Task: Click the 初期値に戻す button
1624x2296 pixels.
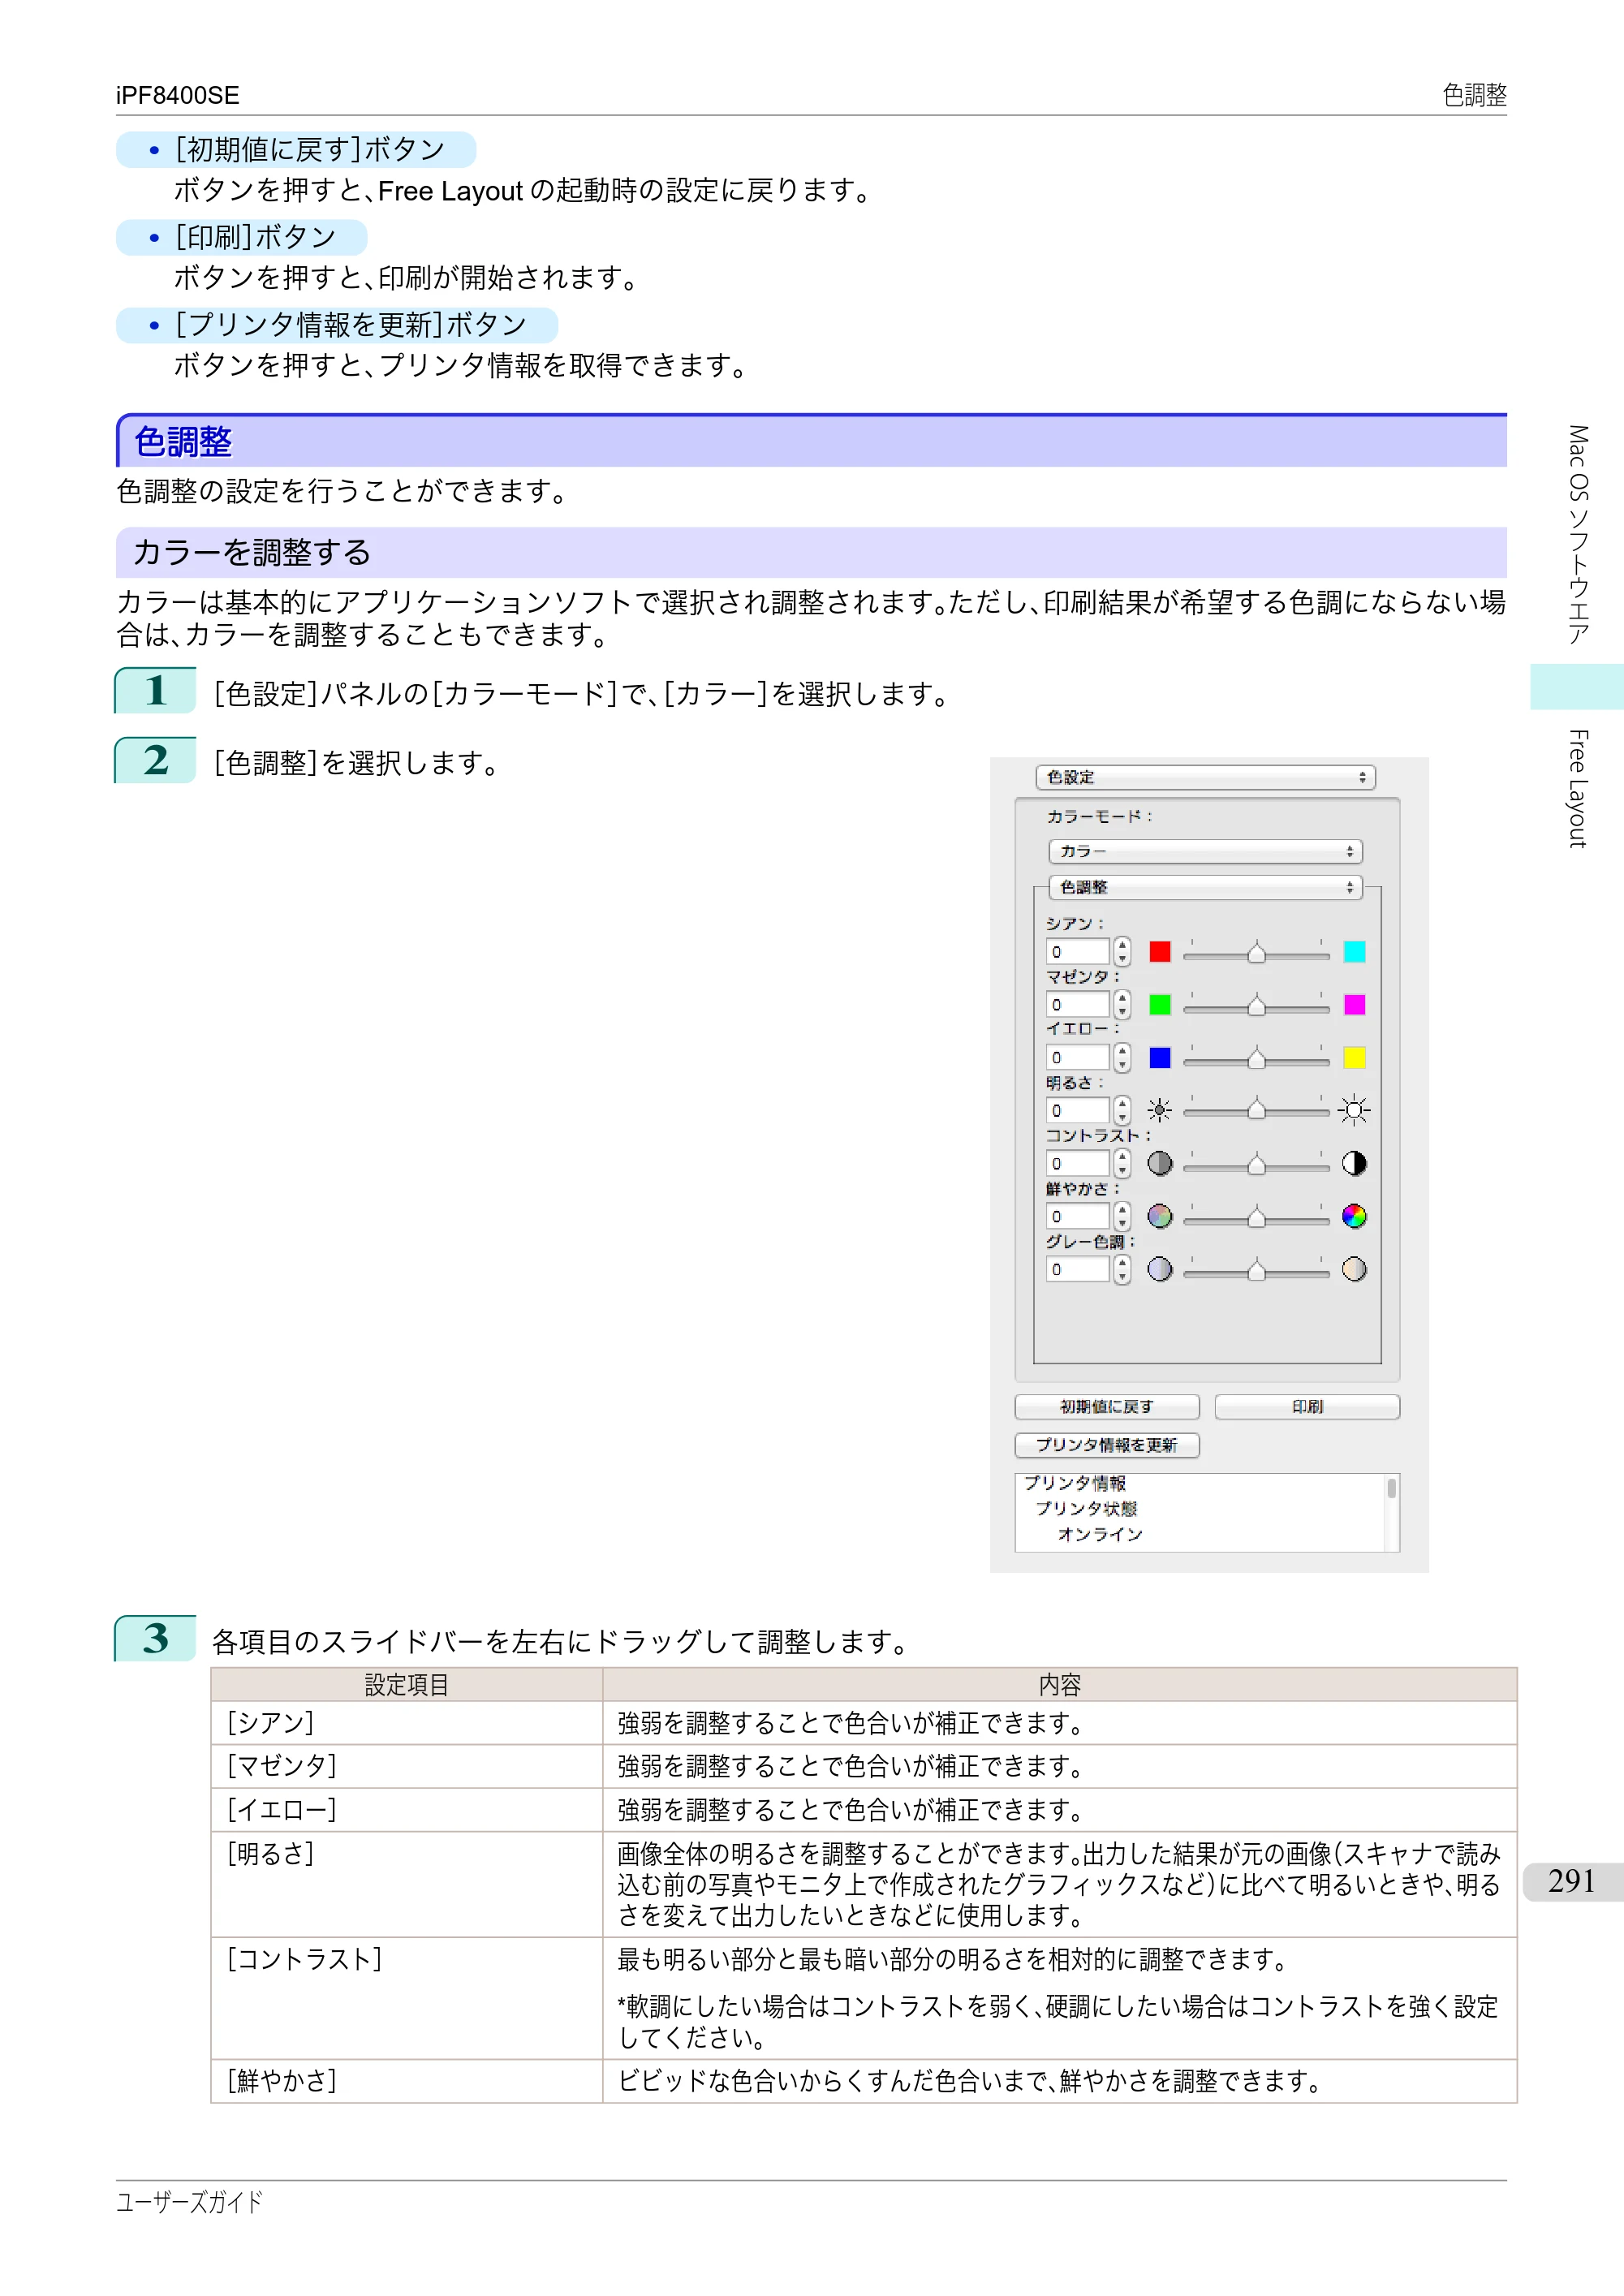Action: pyautogui.click(x=1107, y=1406)
